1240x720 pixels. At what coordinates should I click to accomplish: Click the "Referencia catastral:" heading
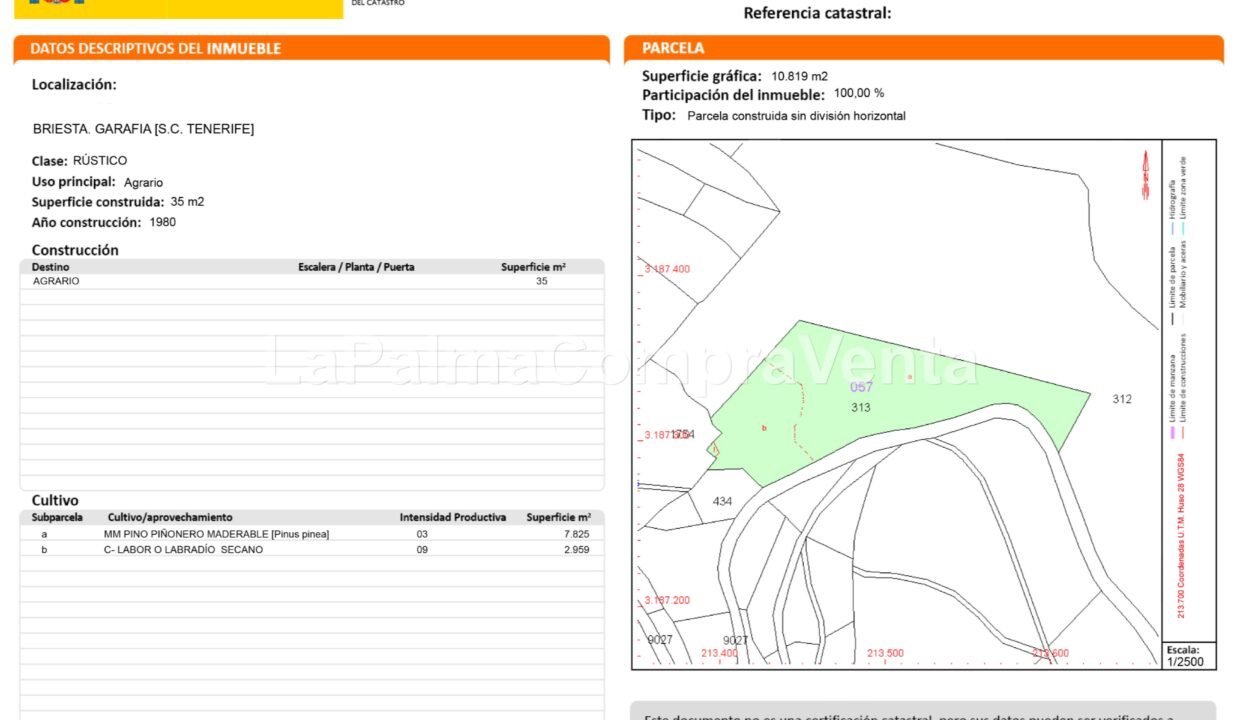(x=817, y=13)
